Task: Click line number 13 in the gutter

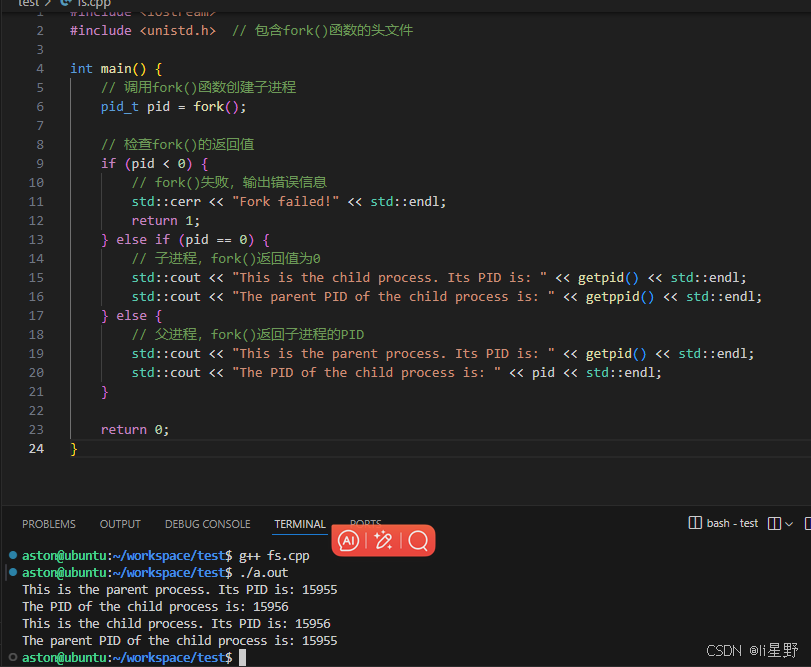Action: point(36,240)
